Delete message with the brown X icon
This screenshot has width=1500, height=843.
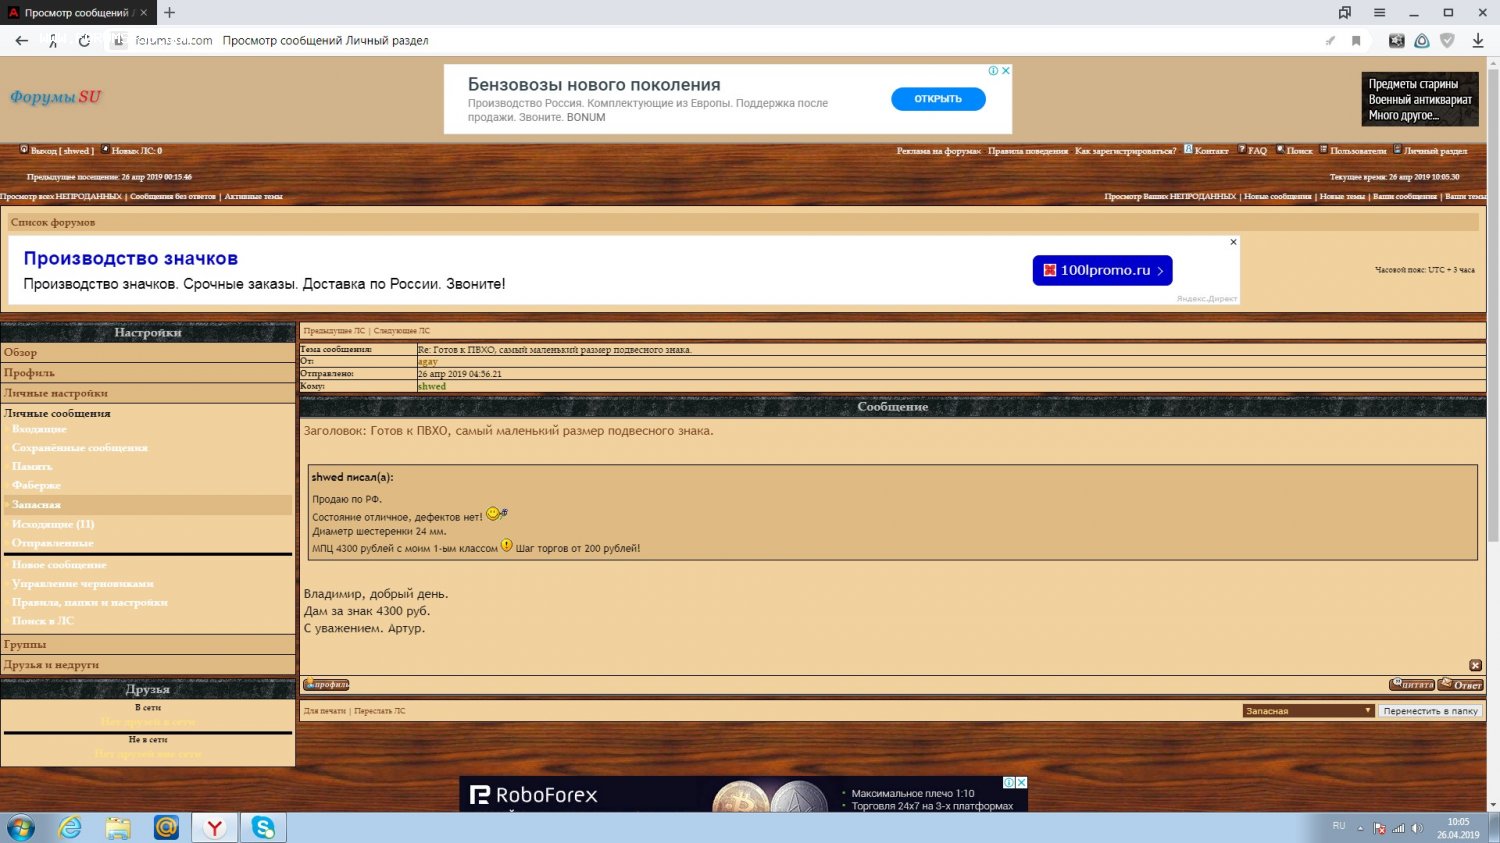click(1475, 666)
